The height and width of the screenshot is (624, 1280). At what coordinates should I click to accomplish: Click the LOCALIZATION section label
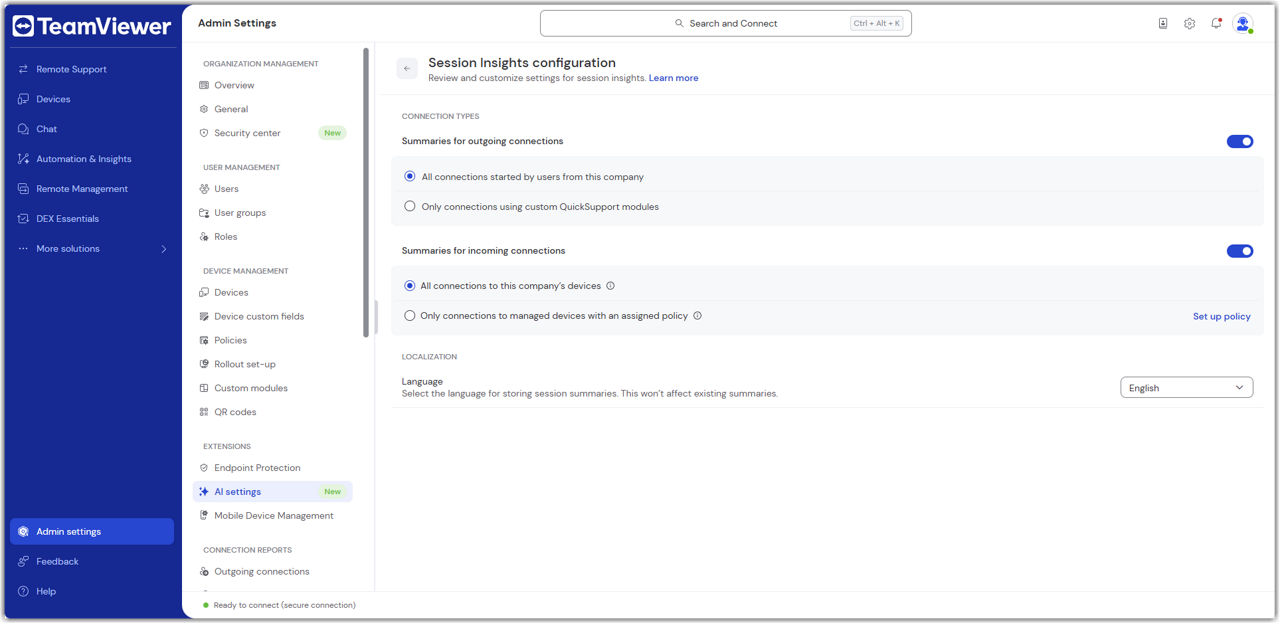429,357
